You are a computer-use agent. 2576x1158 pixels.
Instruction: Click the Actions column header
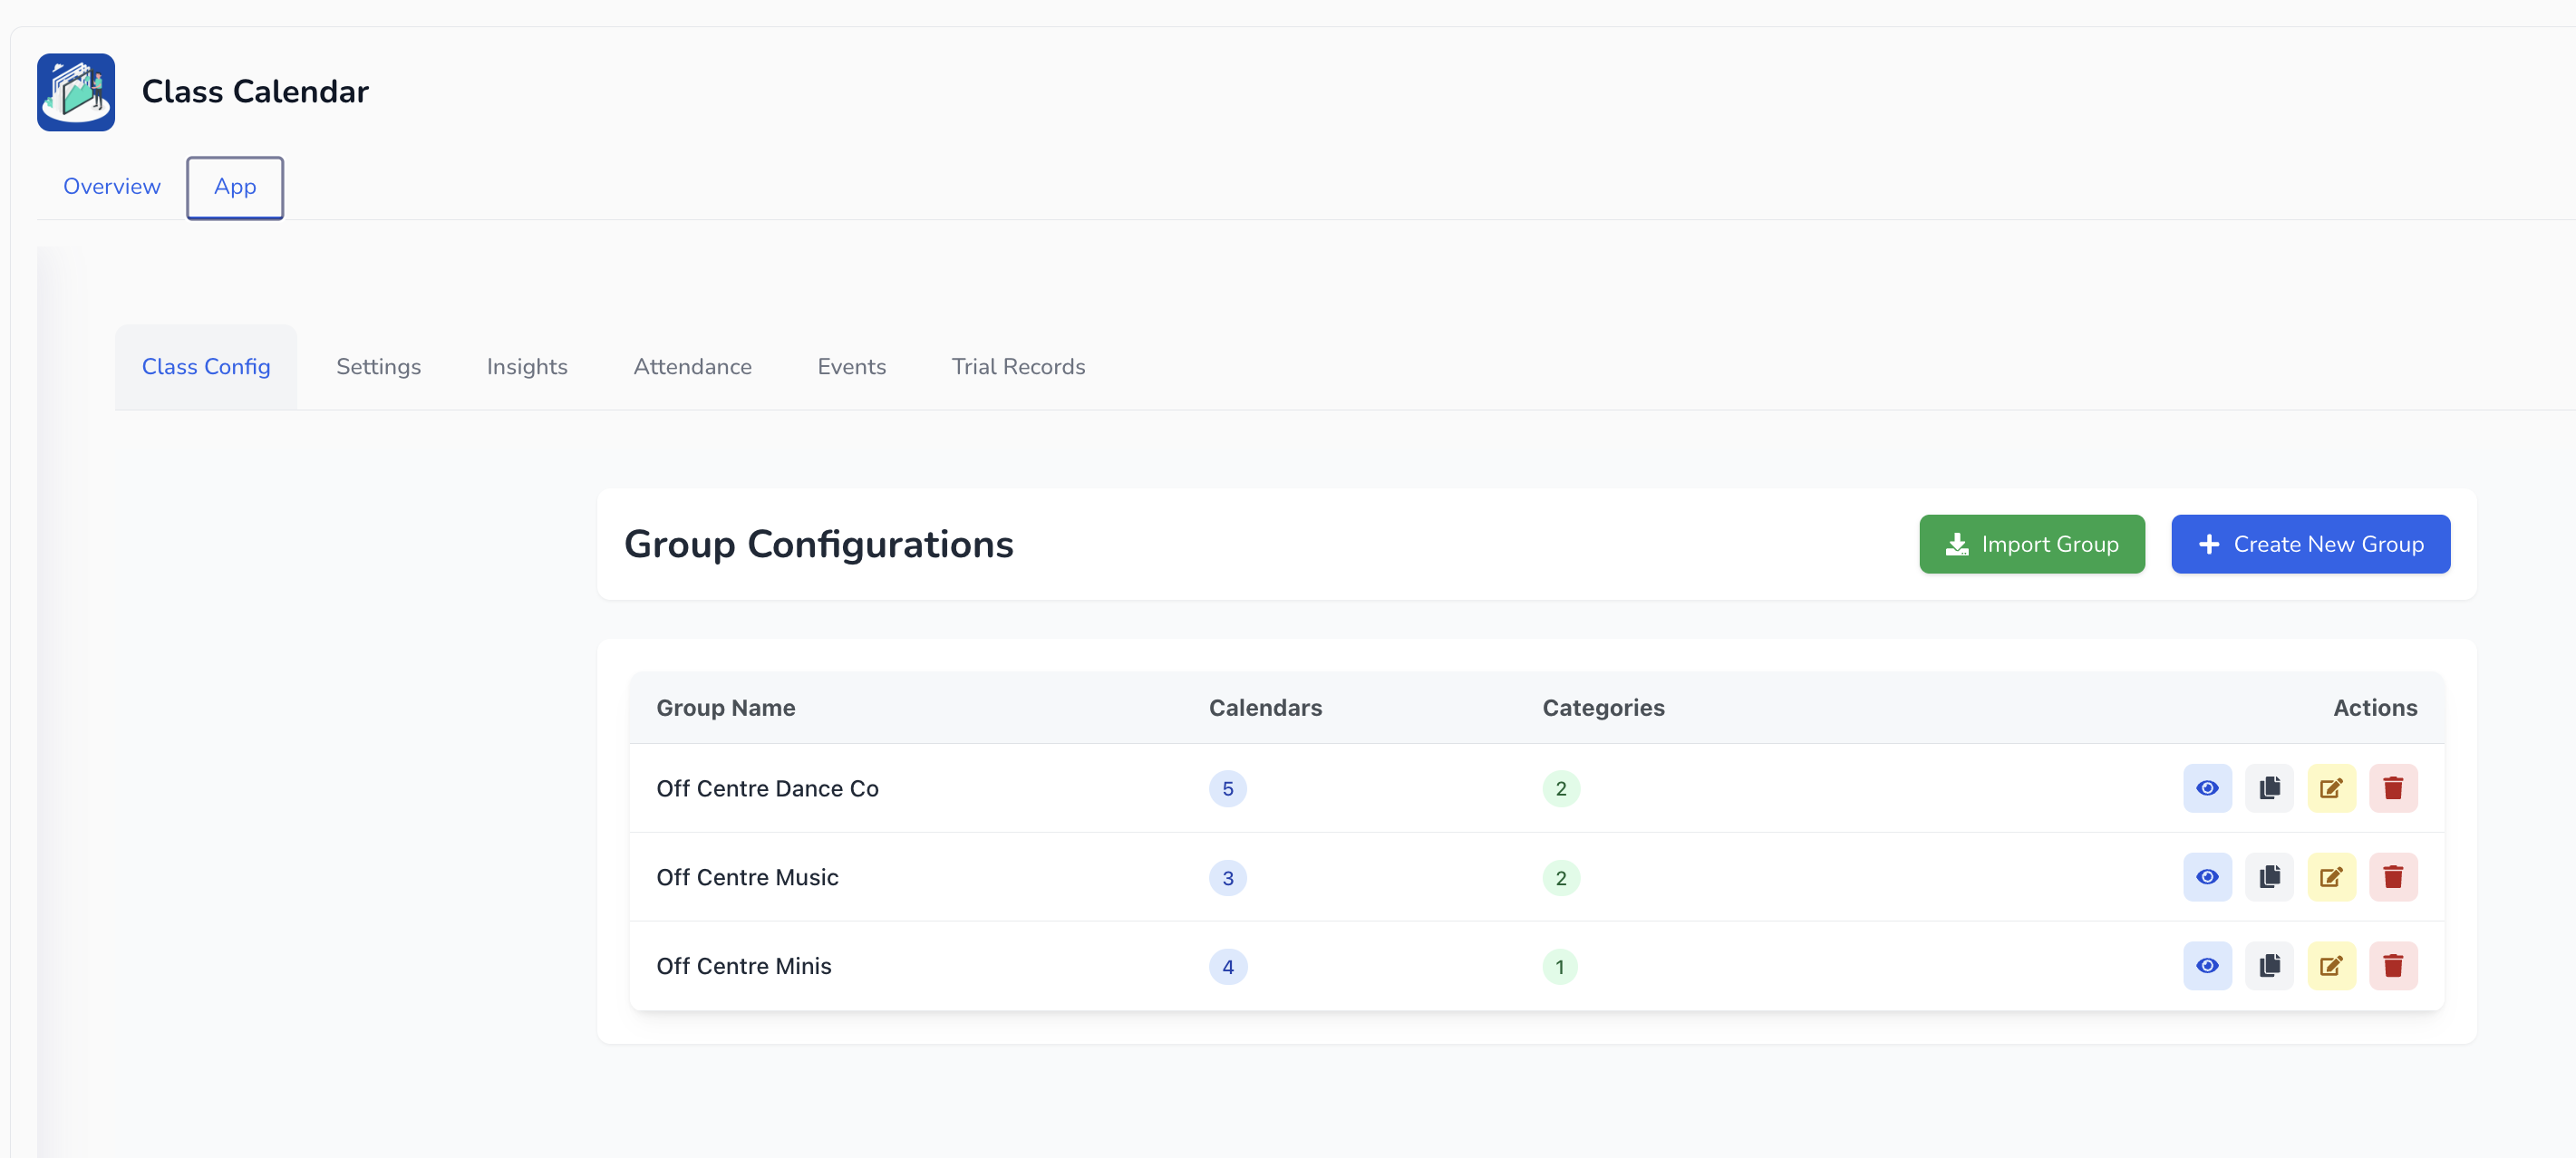[x=2375, y=708]
